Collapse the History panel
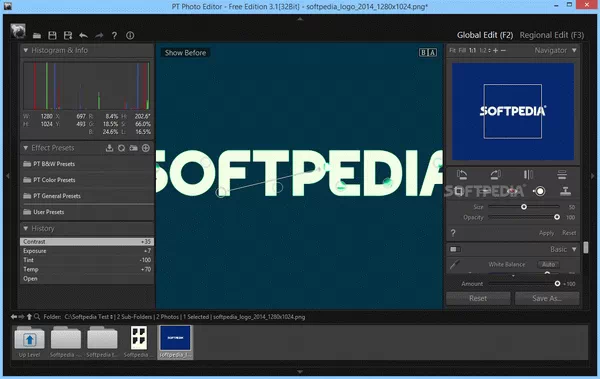 26,229
